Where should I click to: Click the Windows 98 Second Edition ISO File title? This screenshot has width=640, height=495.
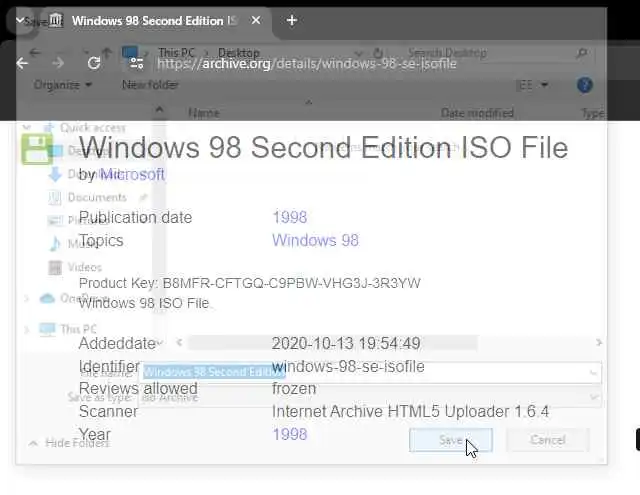[323, 147]
